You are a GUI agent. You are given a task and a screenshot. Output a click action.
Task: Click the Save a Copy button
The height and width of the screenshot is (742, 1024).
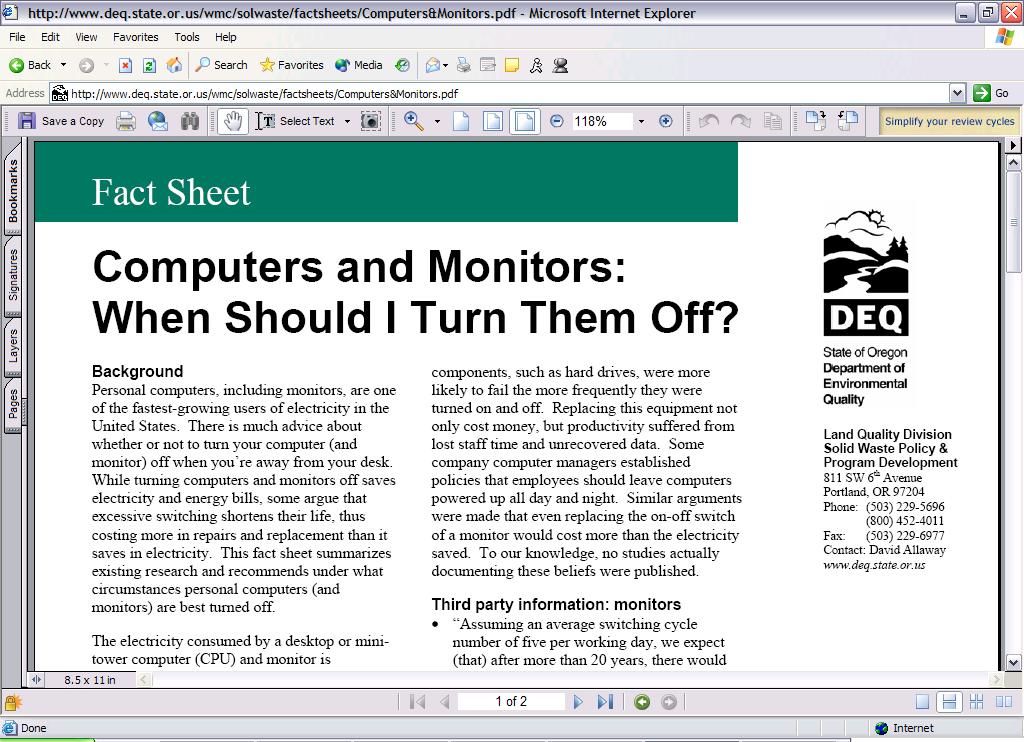[x=61, y=121]
